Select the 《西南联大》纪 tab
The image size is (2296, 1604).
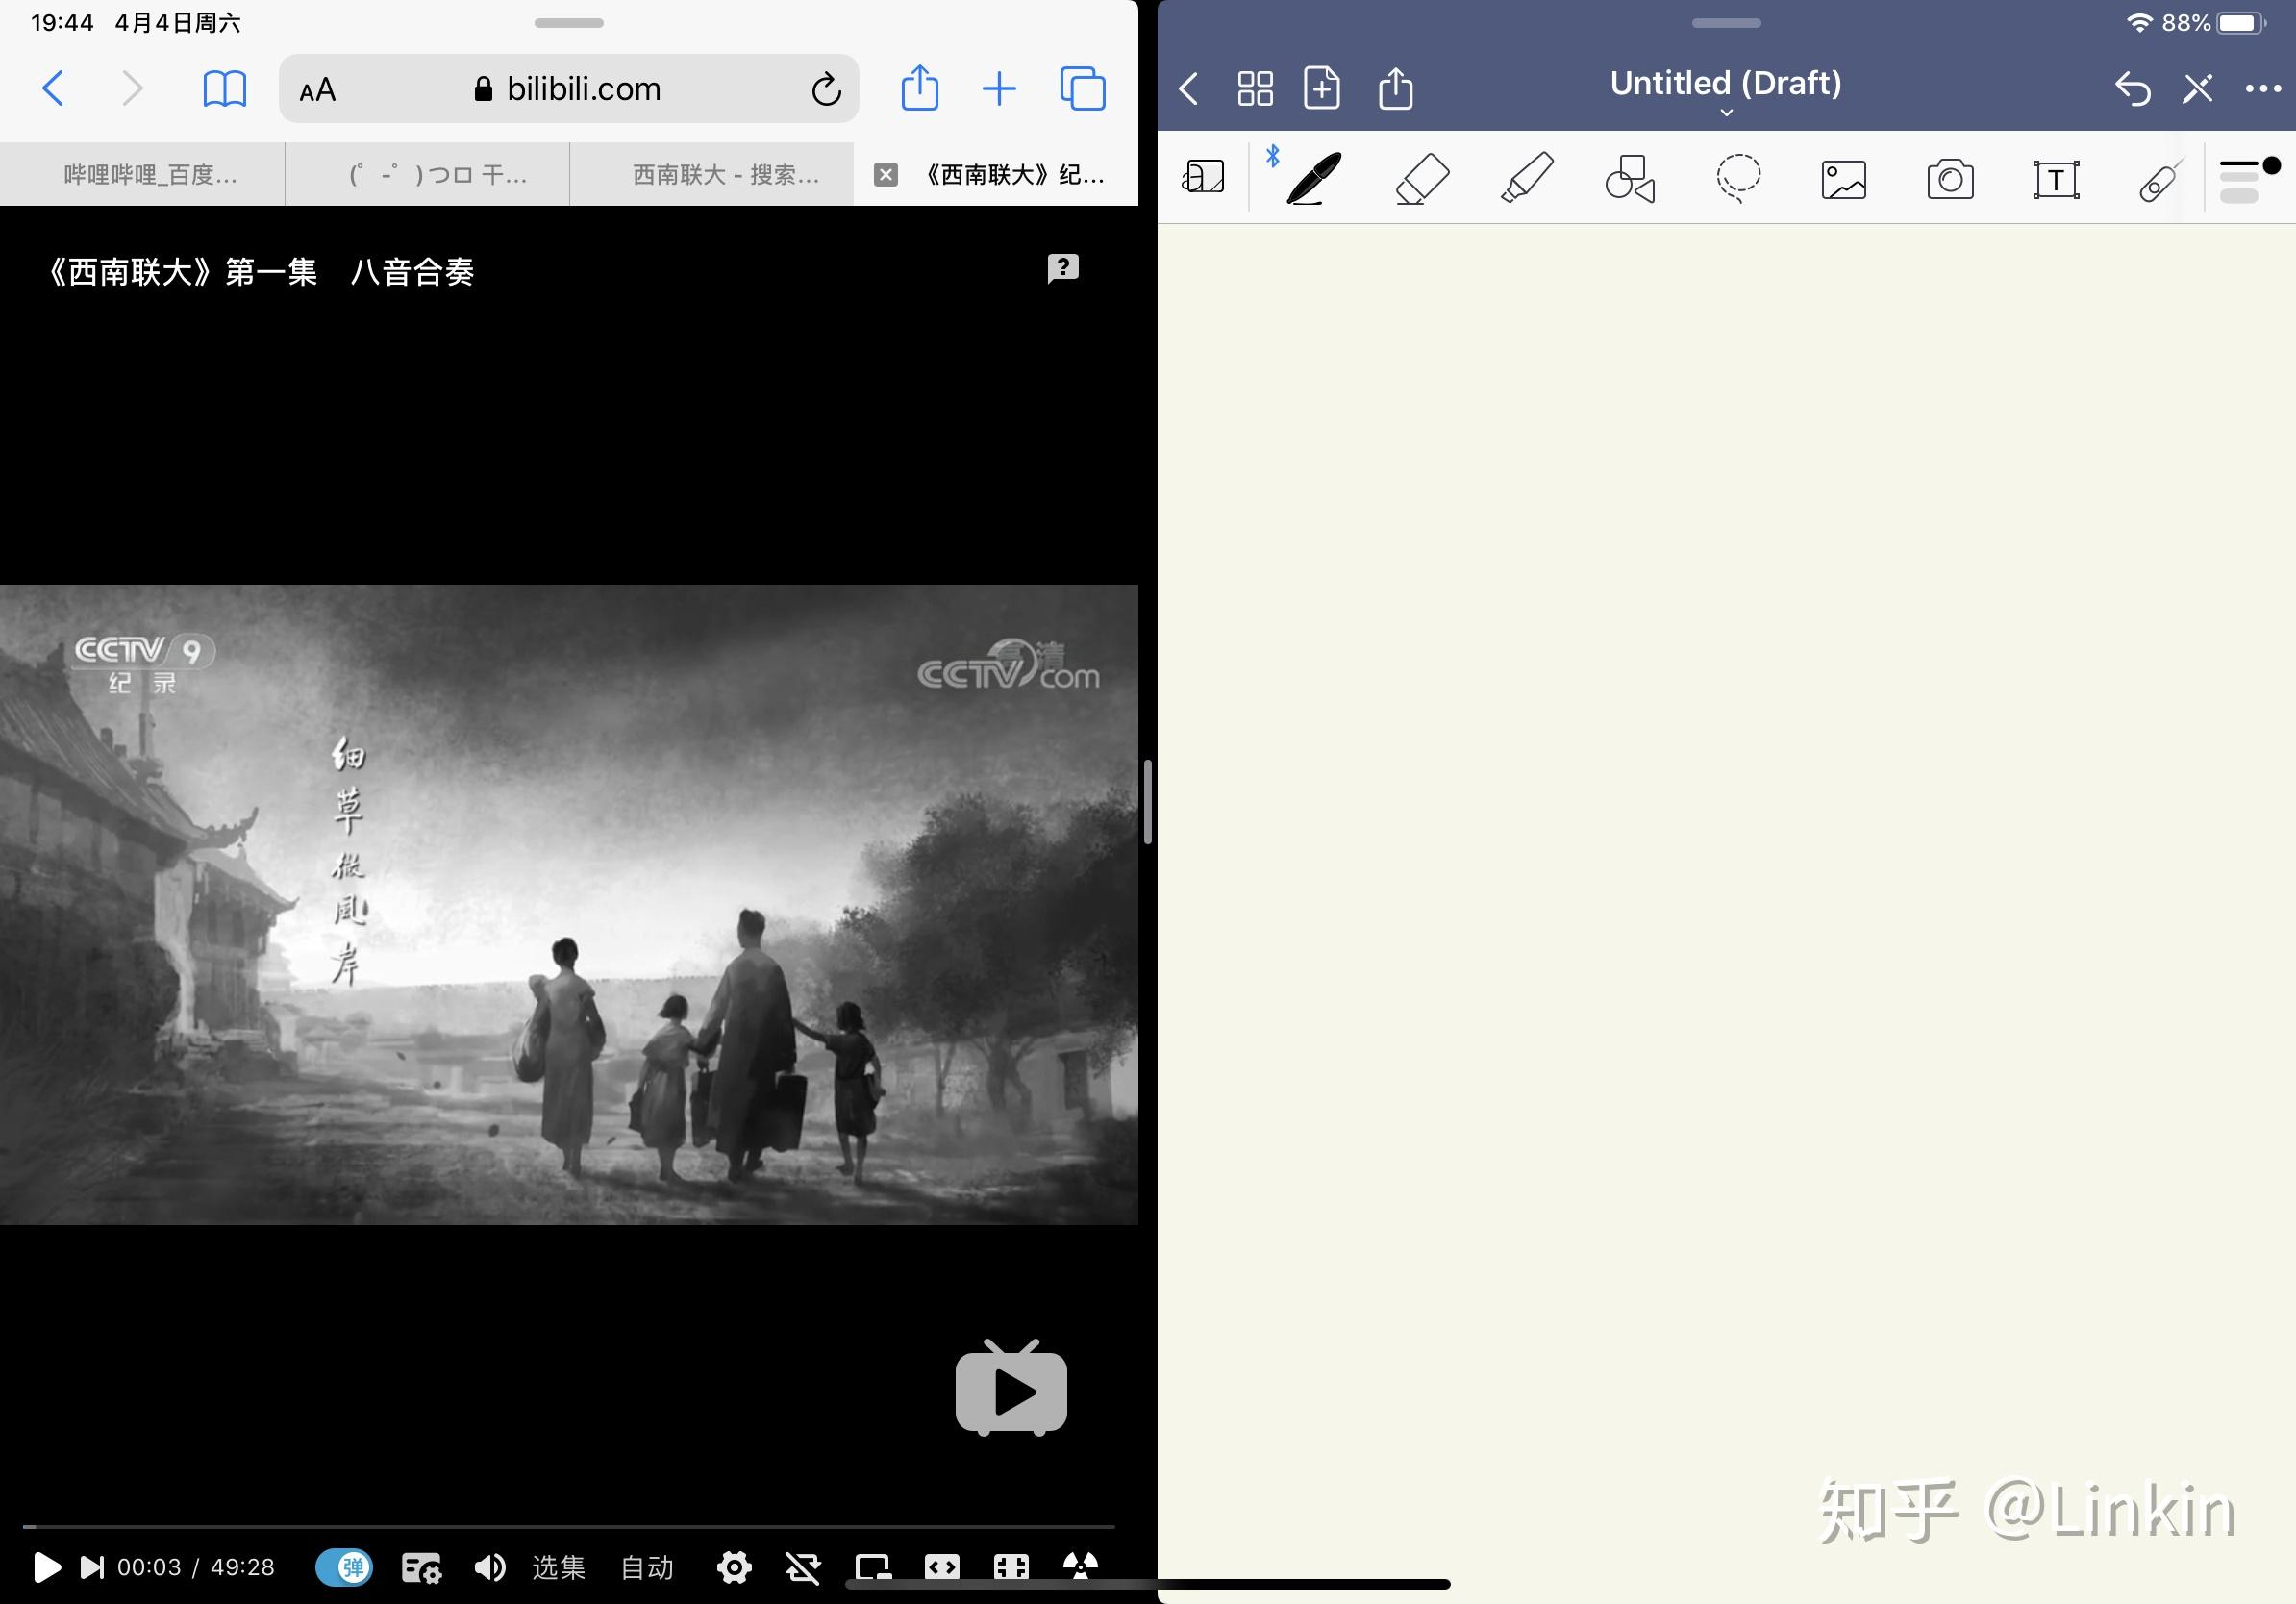1013,175
